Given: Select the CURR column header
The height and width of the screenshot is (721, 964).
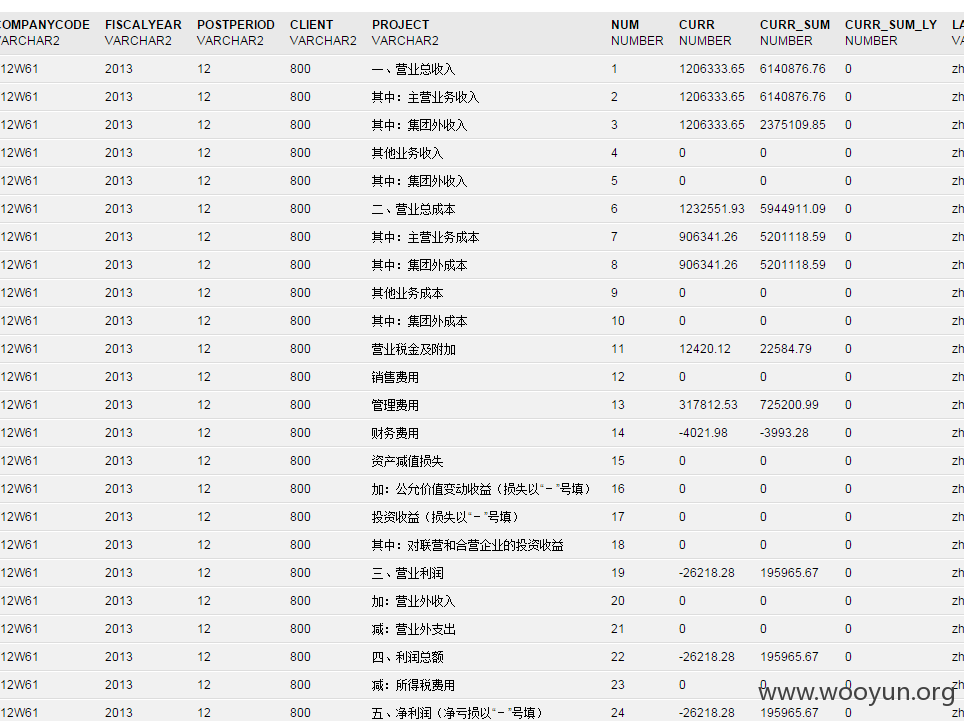Looking at the screenshot, I should [x=697, y=25].
